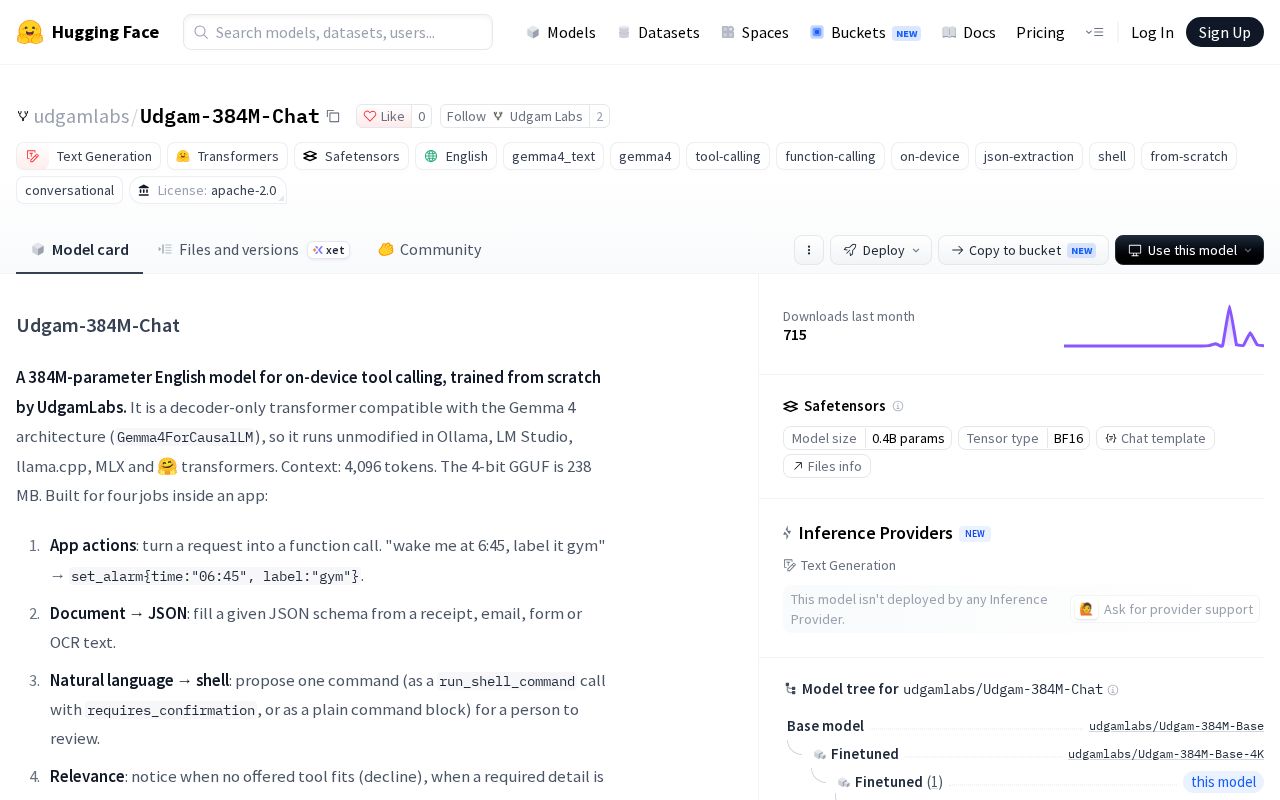Click the Safetensors info icon
This screenshot has width=1280, height=800.
click(x=898, y=406)
